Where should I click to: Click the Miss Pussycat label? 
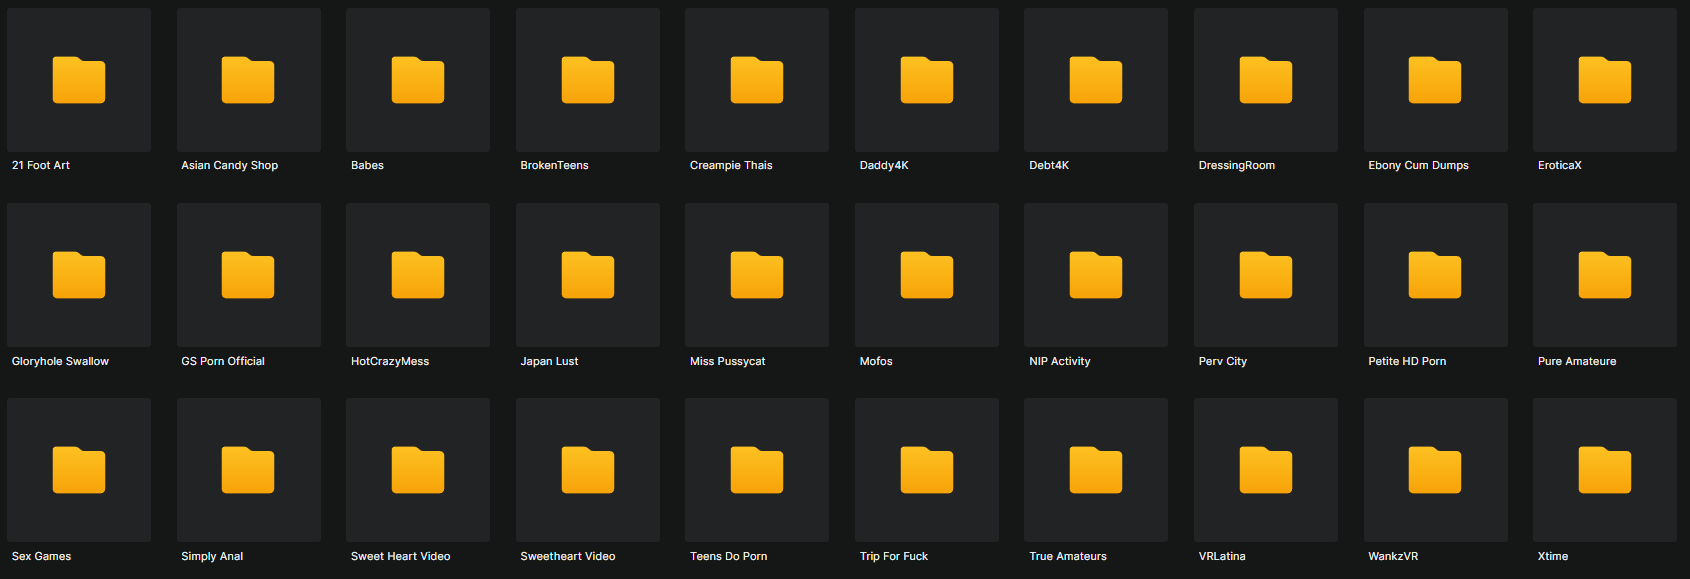(x=727, y=361)
